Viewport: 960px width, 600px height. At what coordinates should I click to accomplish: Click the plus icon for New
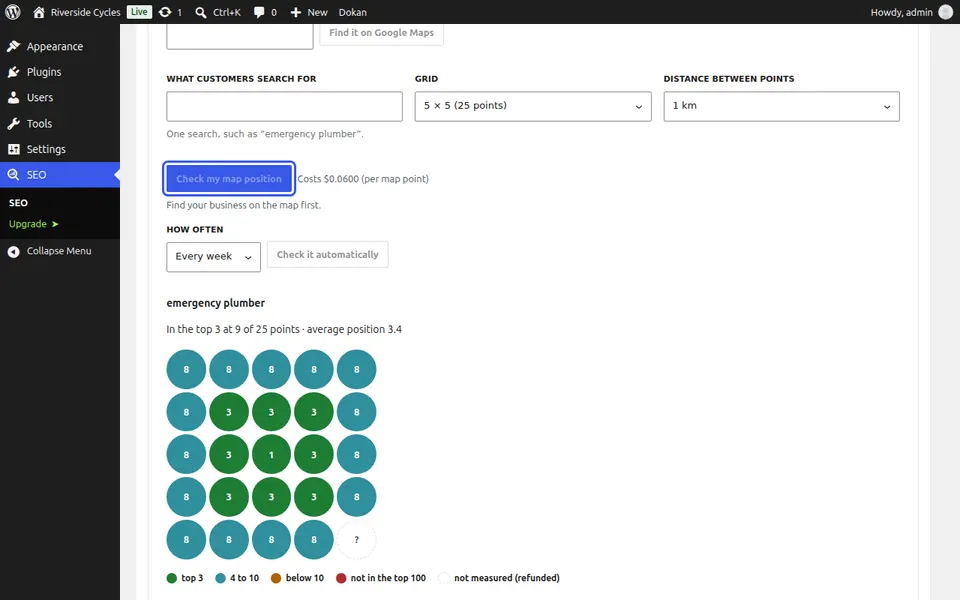[296, 12]
